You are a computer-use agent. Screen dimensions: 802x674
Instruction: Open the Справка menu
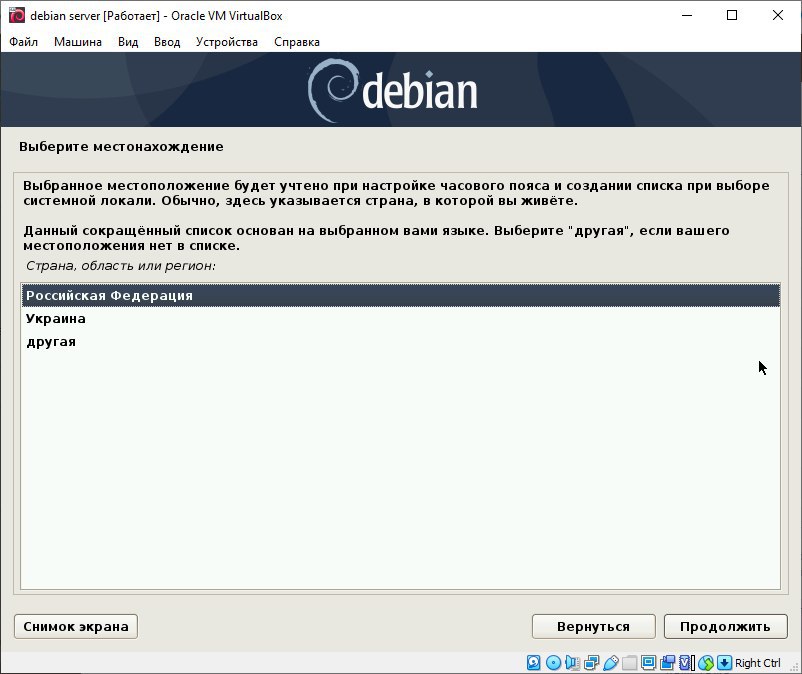coord(297,42)
